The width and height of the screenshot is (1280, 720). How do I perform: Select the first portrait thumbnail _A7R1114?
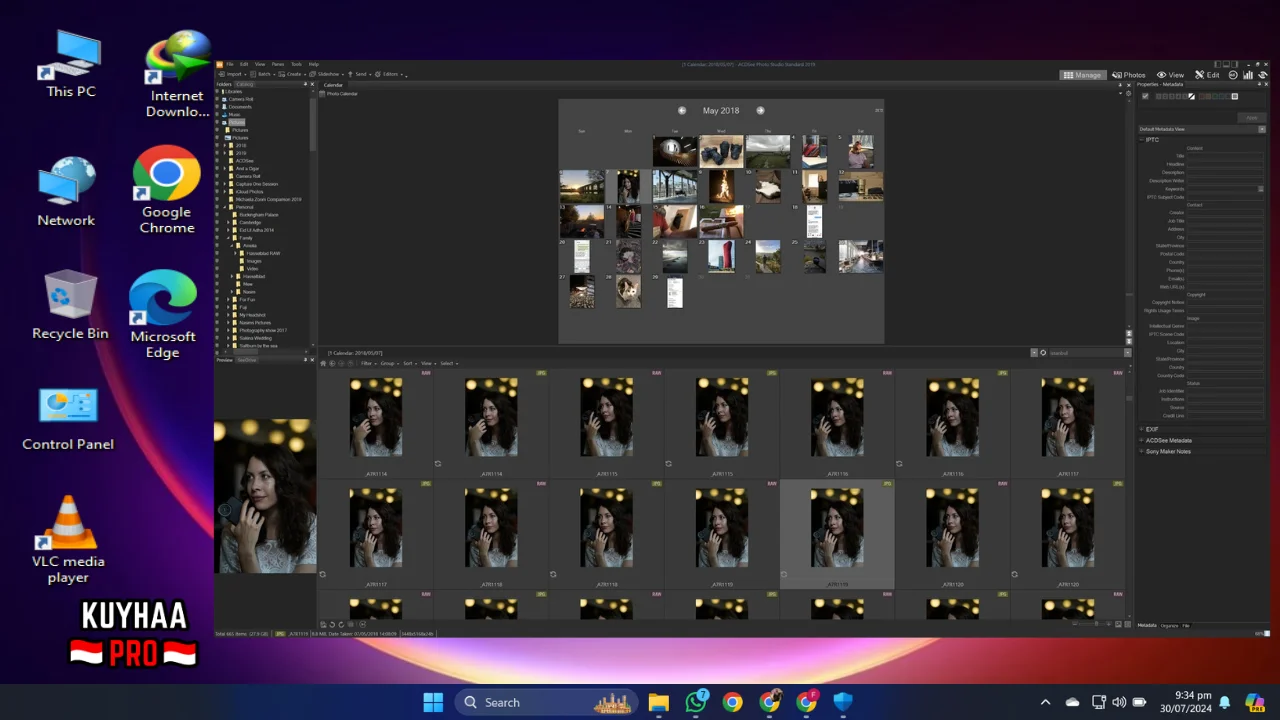tap(376, 417)
